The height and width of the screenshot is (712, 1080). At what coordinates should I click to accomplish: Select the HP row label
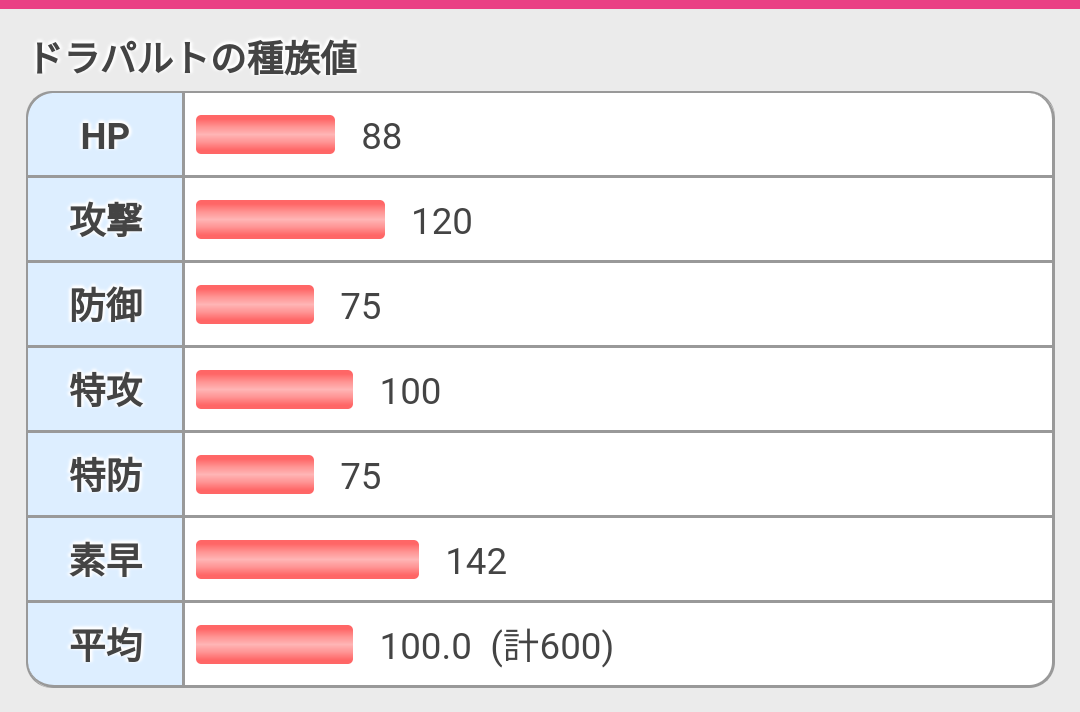click(x=106, y=135)
